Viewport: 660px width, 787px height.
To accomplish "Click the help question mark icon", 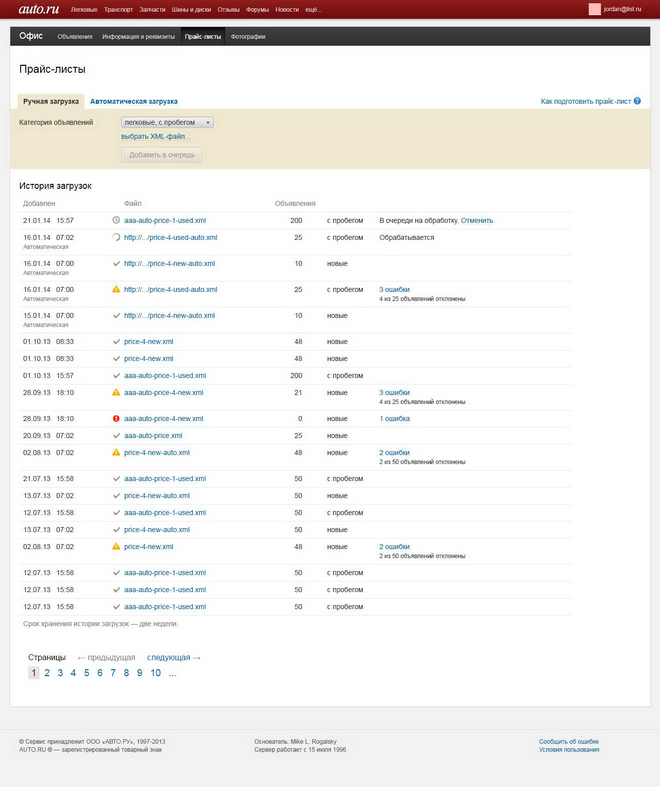I will click(x=637, y=101).
